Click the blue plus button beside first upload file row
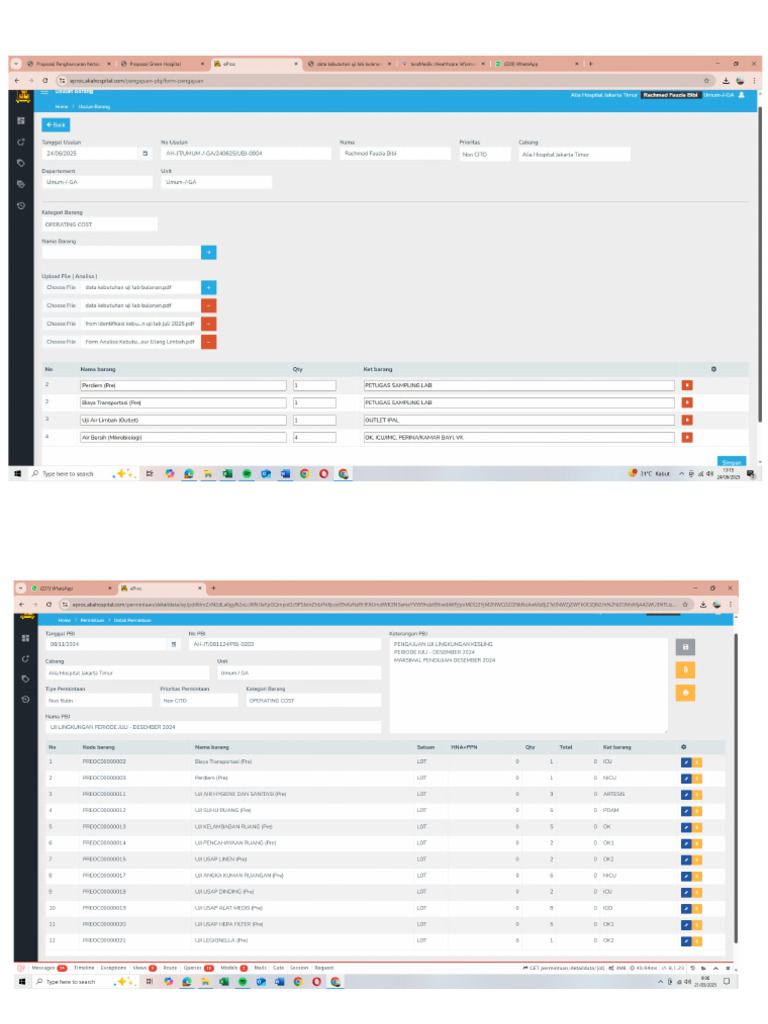The width and height of the screenshot is (768, 1024). coord(208,287)
